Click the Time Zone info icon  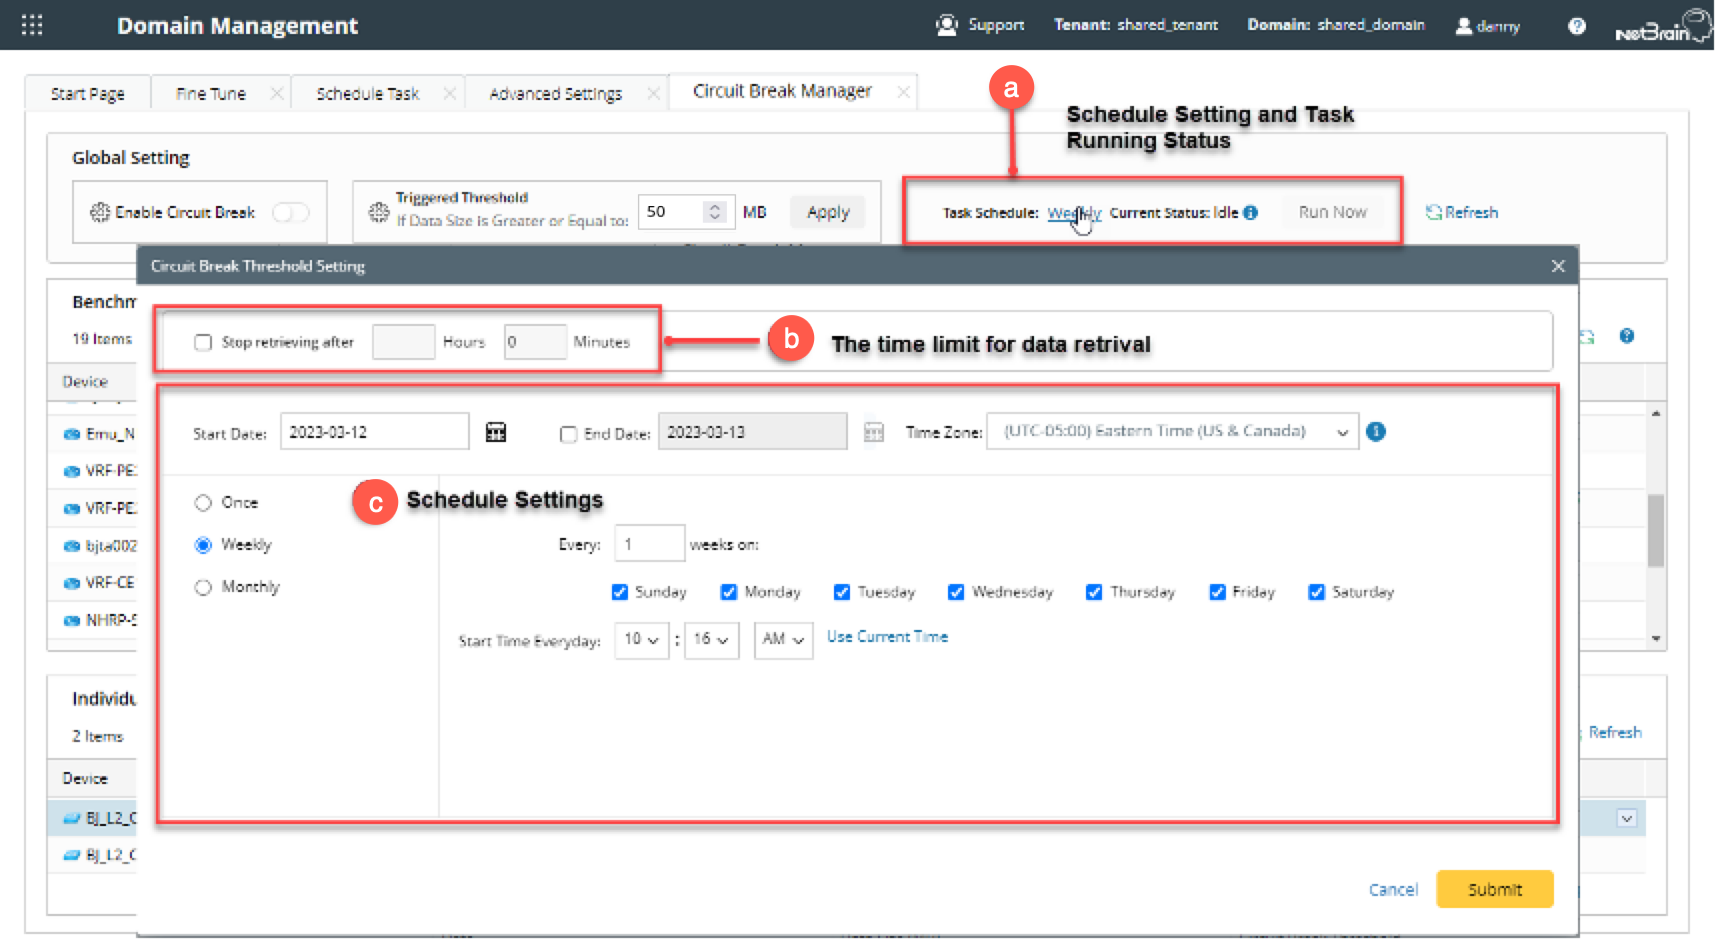[x=1376, y=432]
